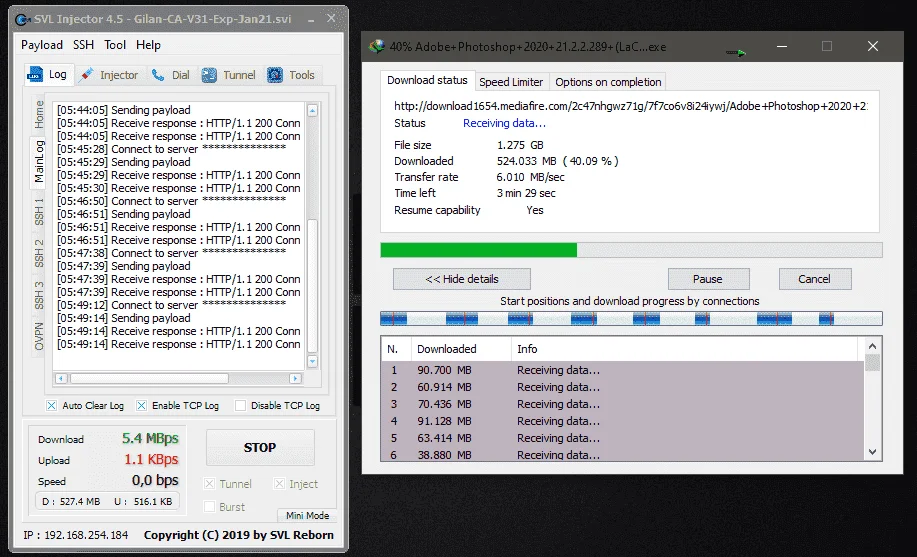Click log line [05:49:12] Connect to server
Viewport: 917px width, 557px height.
click(x=171, y=305)
